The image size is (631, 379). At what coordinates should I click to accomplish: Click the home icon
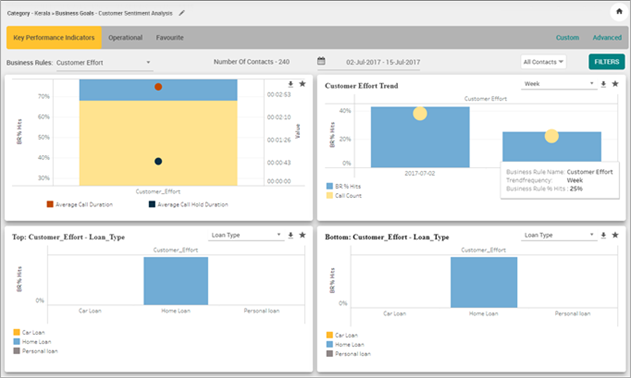tap(619, 12)
